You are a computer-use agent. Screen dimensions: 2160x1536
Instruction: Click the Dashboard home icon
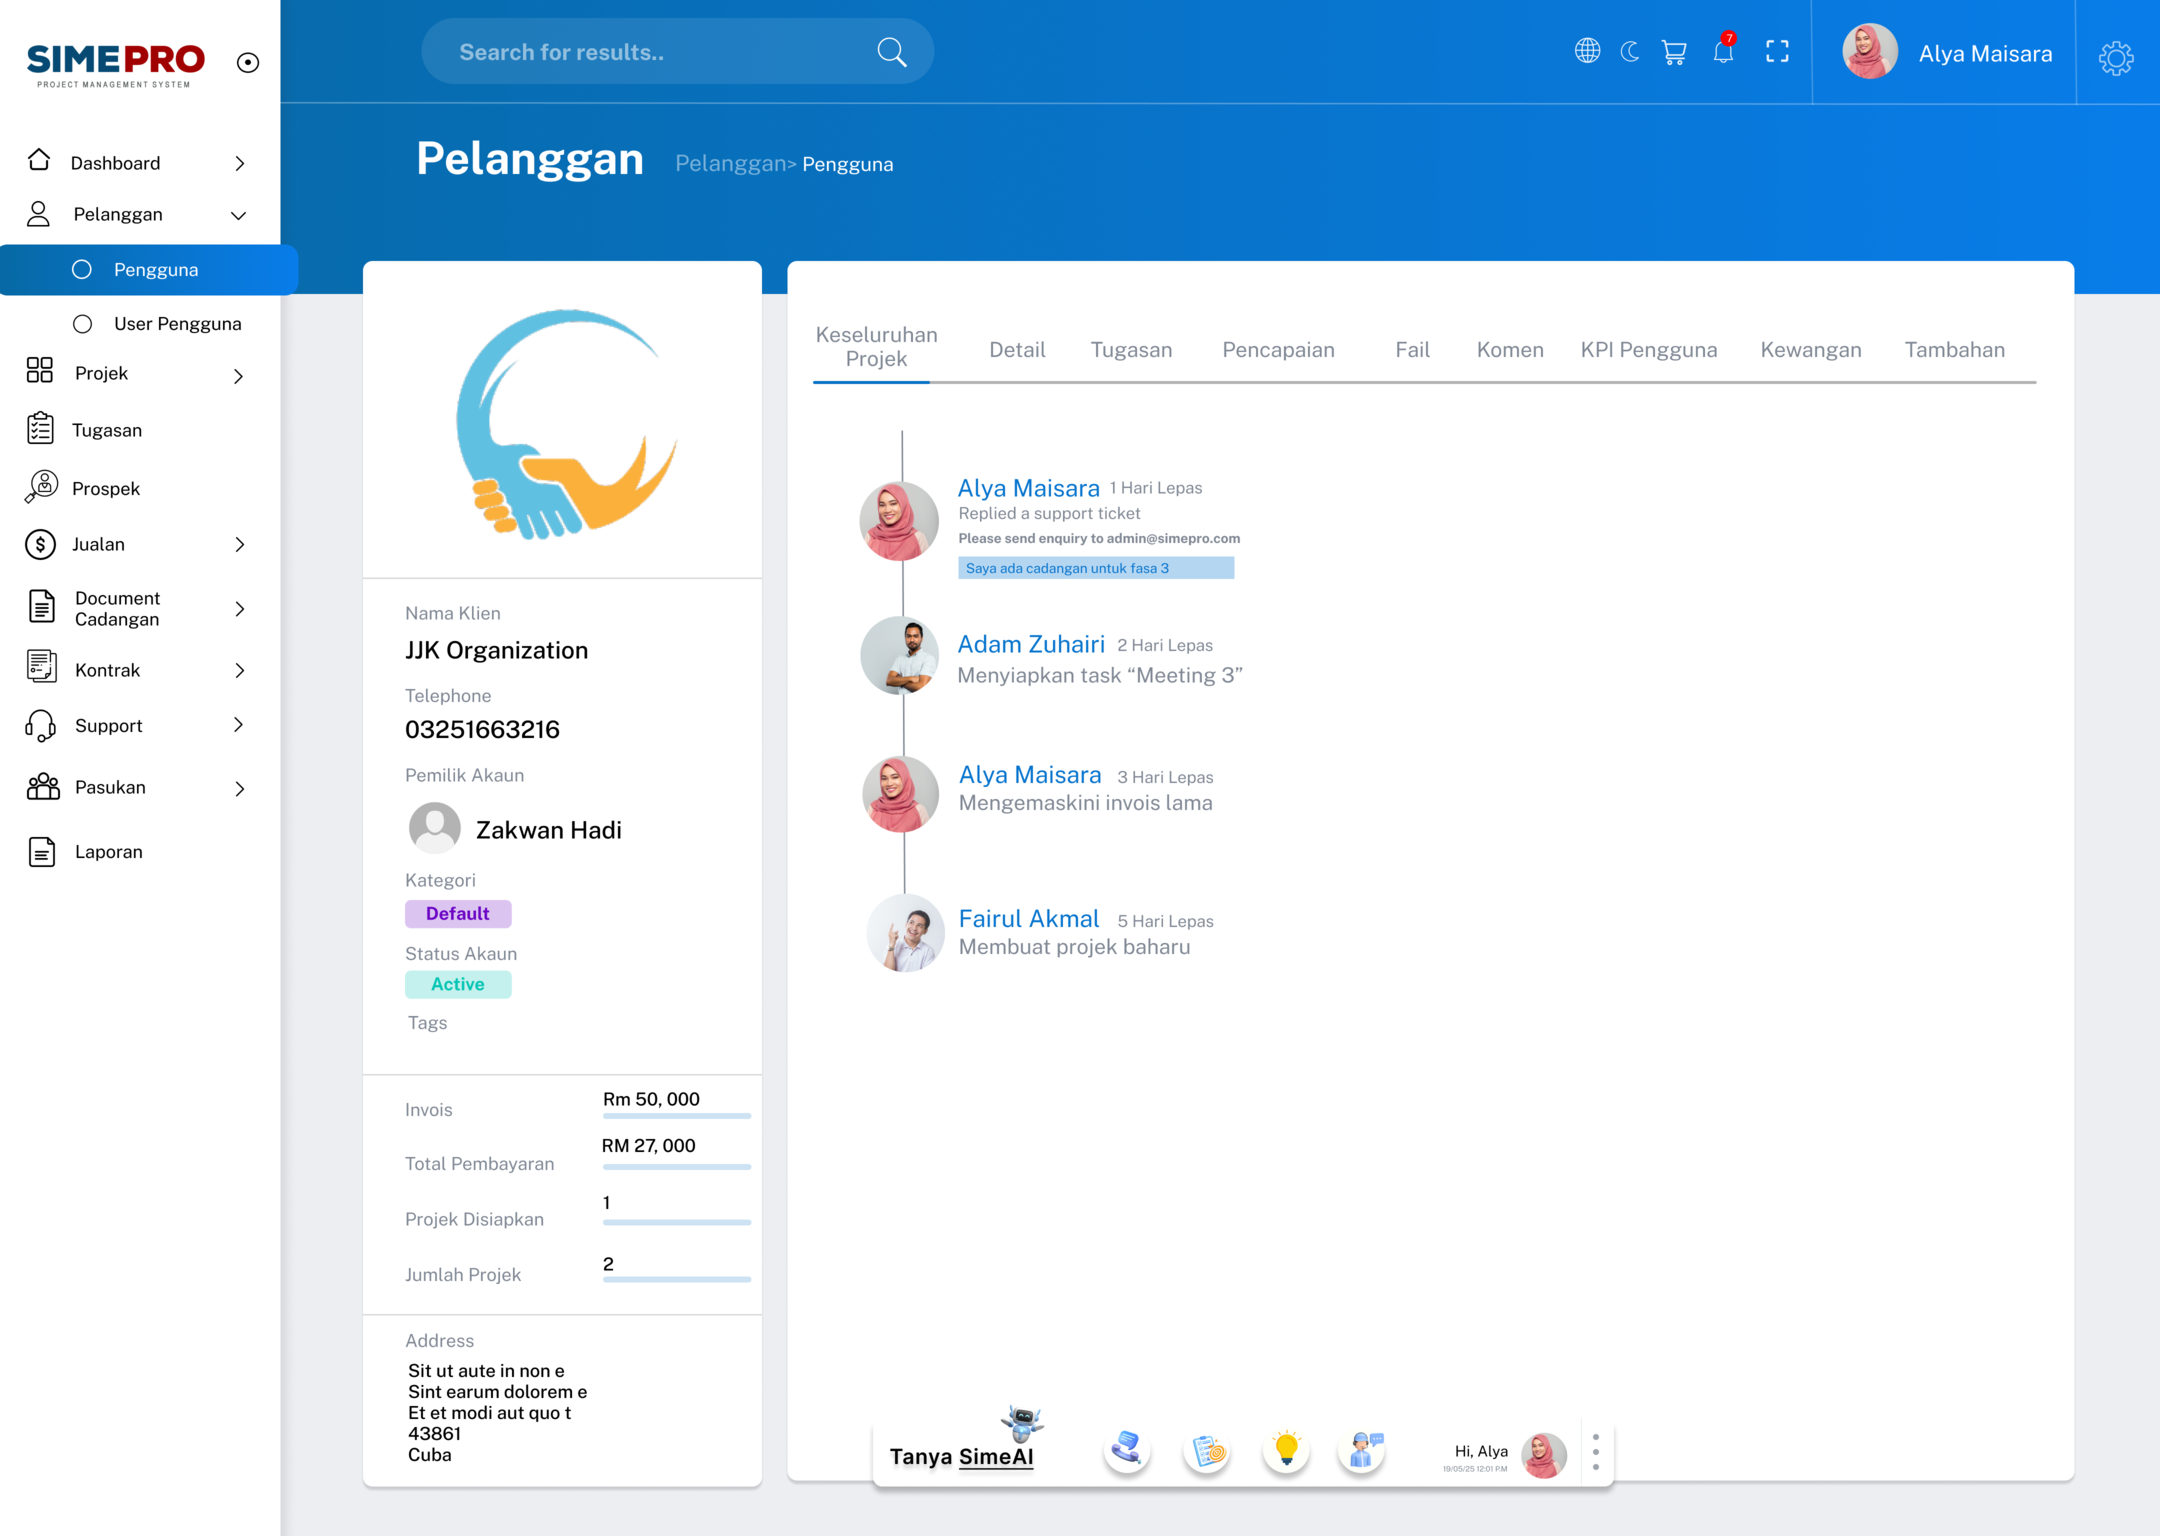point(39,160)
